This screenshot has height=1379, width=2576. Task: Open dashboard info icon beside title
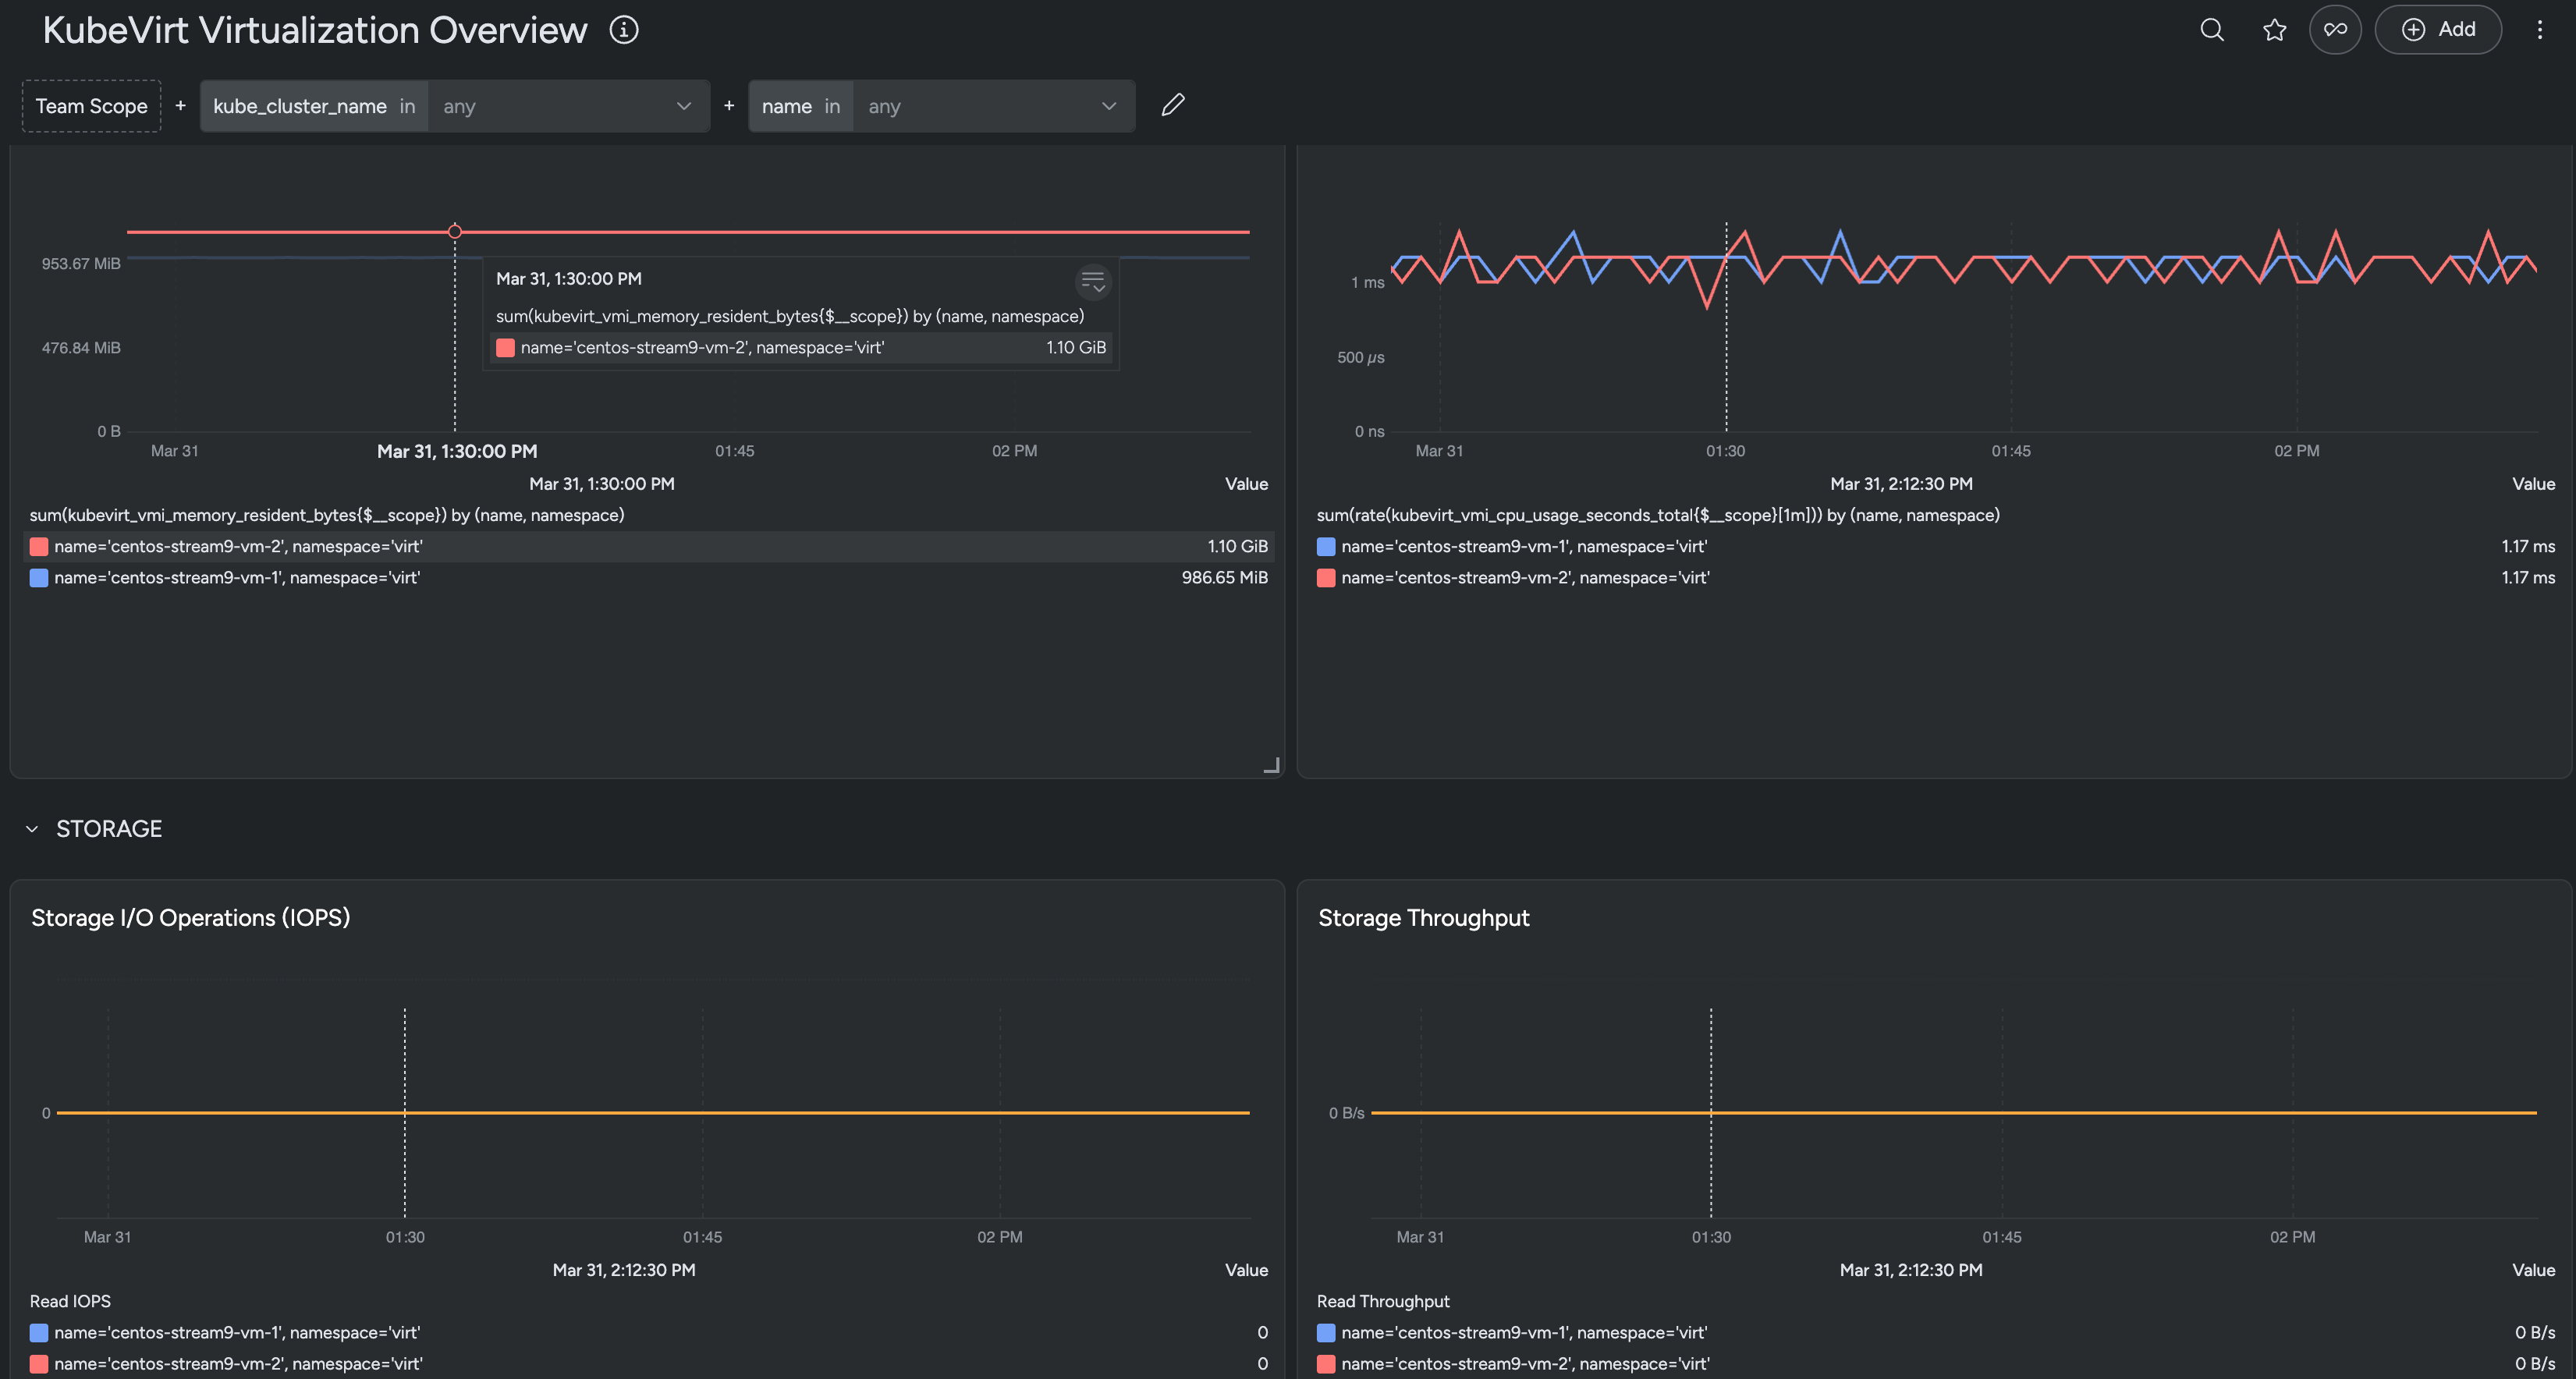(x=624, y=30)
